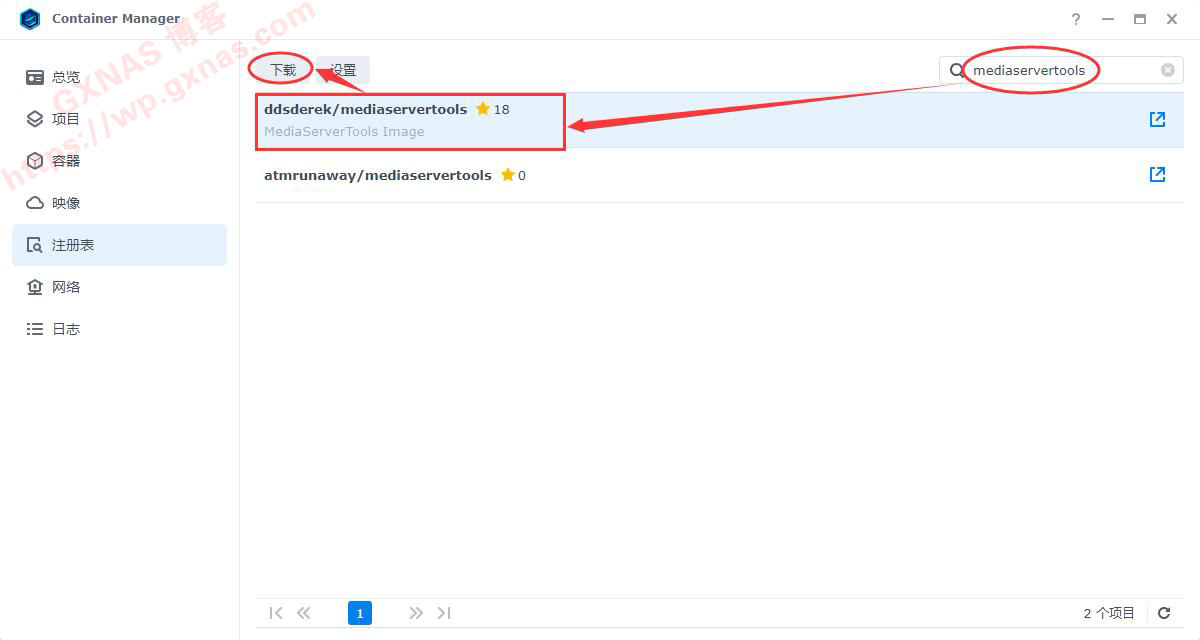The height and width of the screenshot is (640, 1200).
Task: Go to the first results page
Action: [276, 613]
